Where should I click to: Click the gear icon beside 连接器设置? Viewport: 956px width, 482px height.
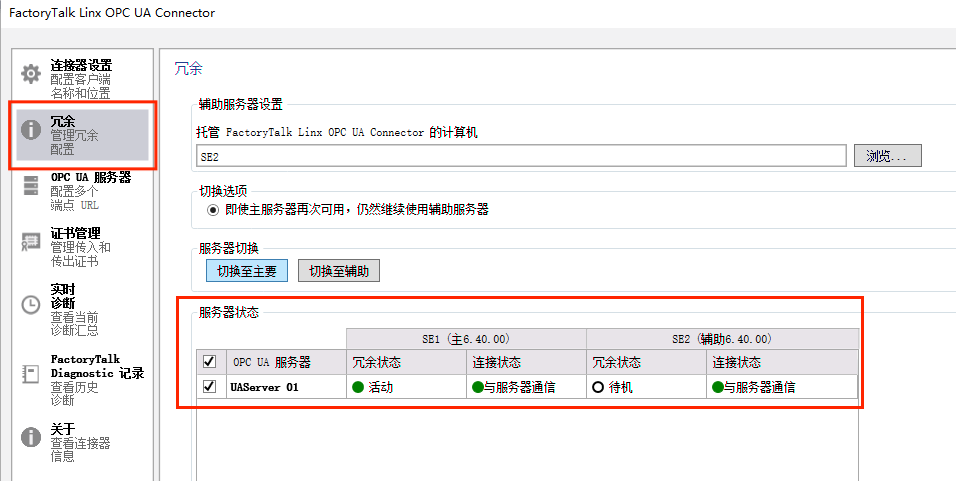[x=31, y=74]
